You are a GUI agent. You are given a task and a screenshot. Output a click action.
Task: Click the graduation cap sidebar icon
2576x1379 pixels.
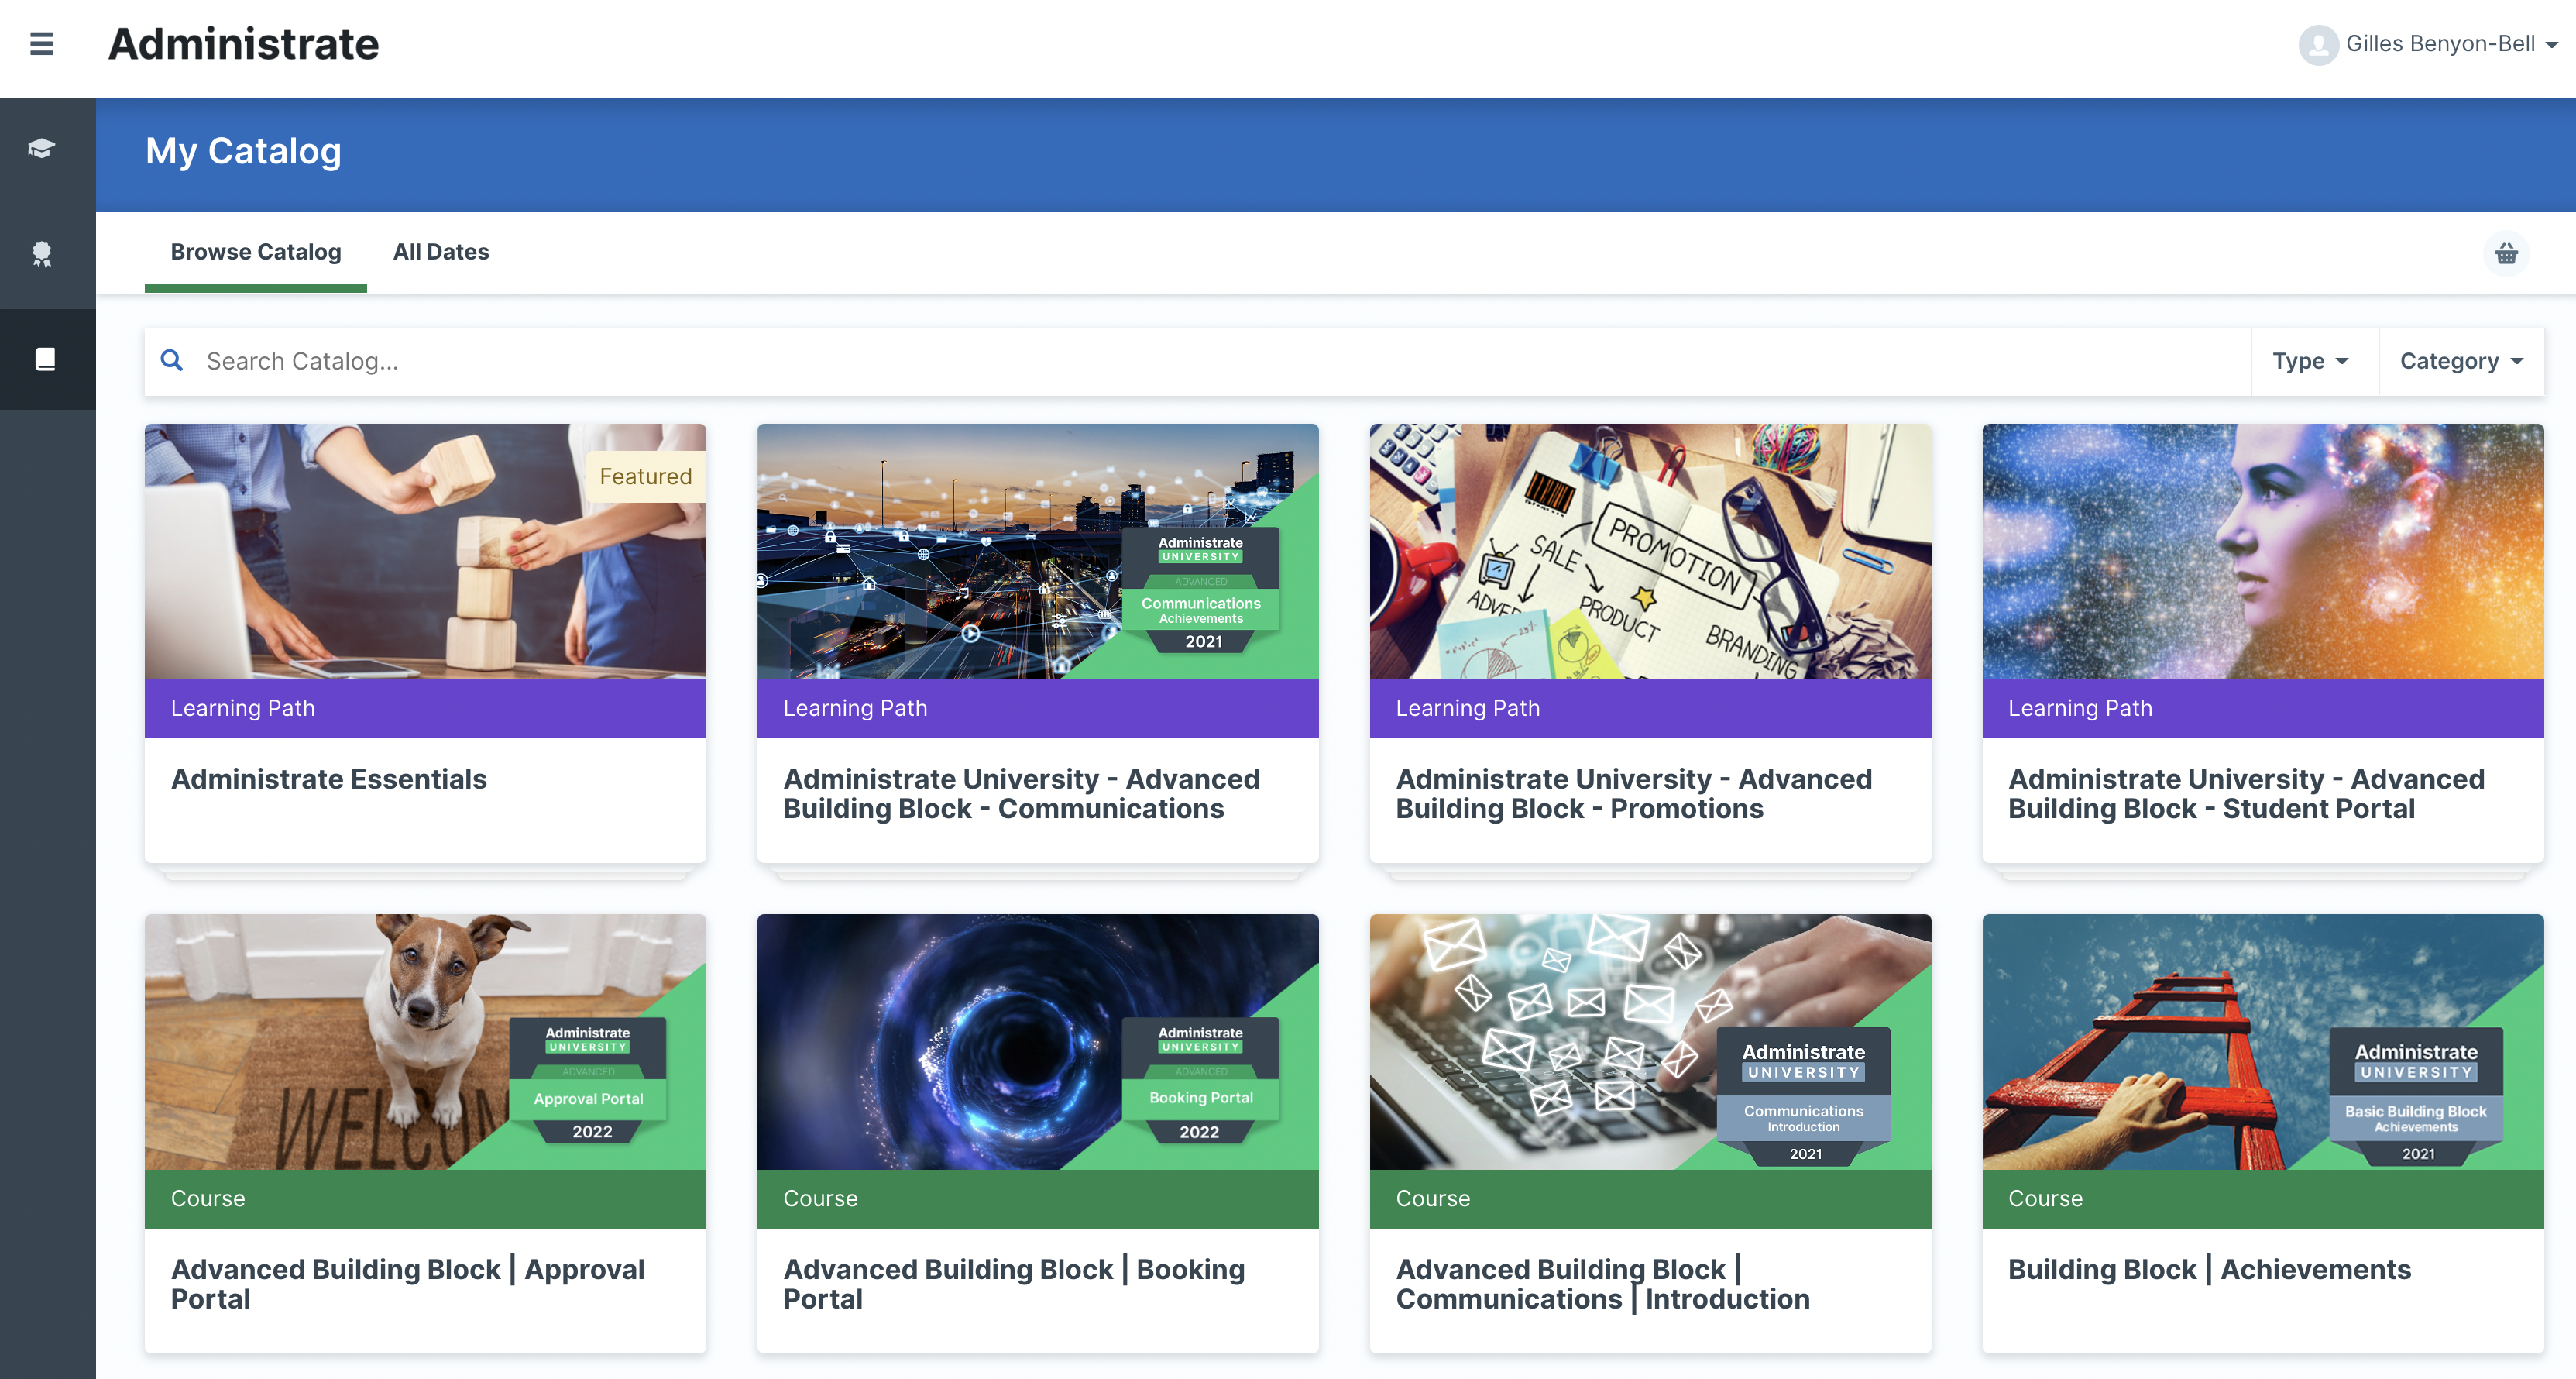41,148
